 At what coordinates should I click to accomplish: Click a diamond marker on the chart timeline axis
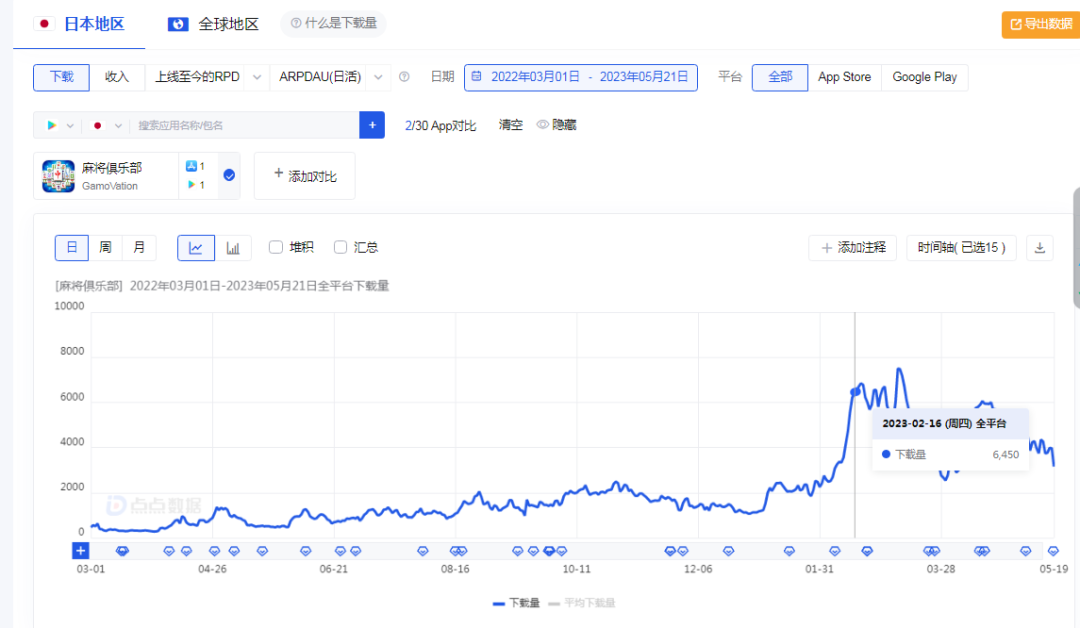click(x=124, y=550)
